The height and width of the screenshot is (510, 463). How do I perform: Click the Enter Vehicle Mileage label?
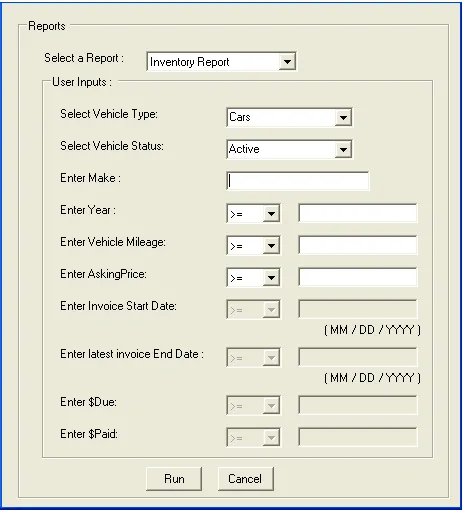(113, 242)
